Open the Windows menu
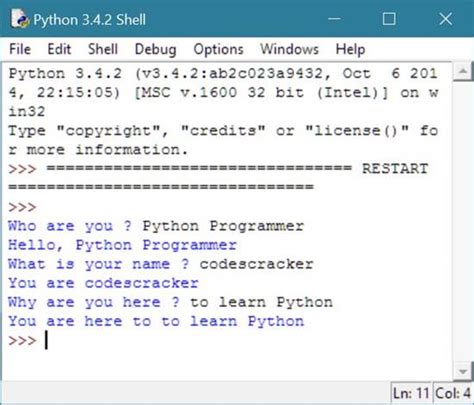The height and width of the screenshot is (405, 474). 289,49
